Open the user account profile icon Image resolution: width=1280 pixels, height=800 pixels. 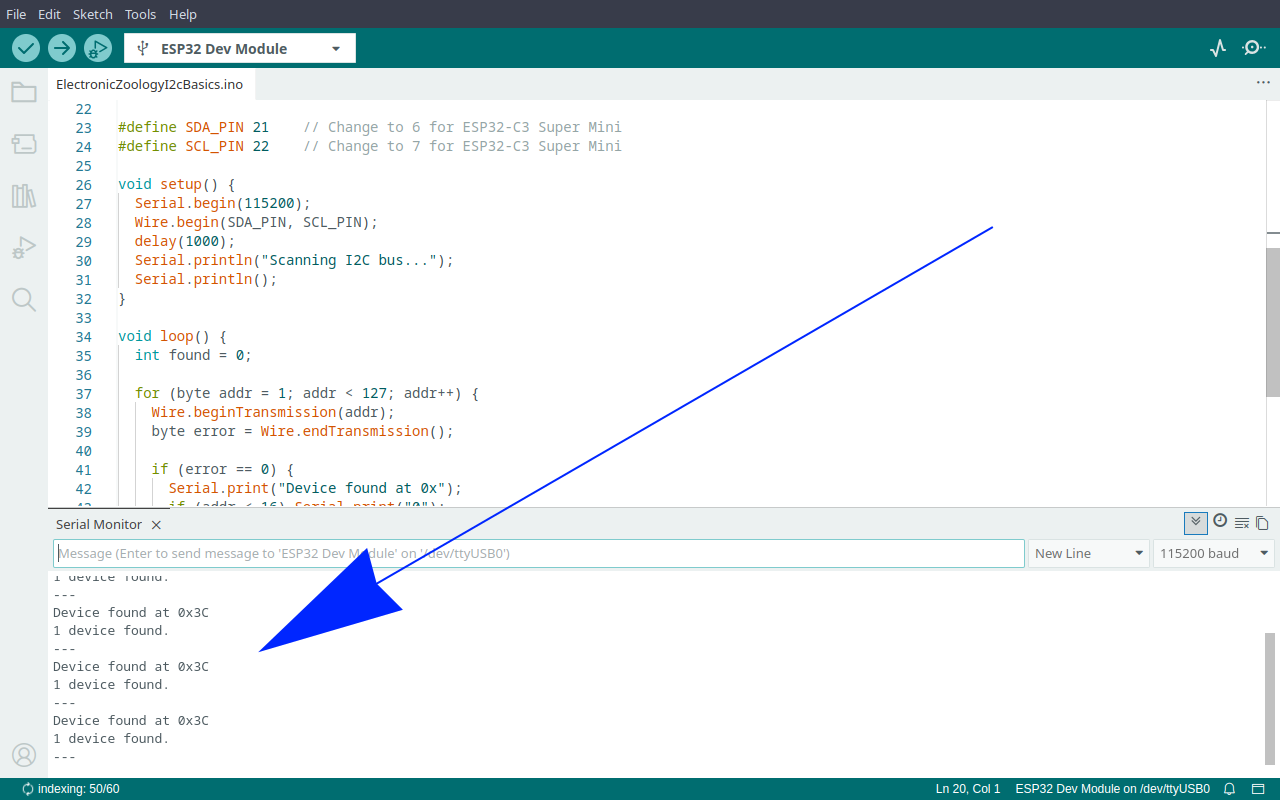click(24, 755)
